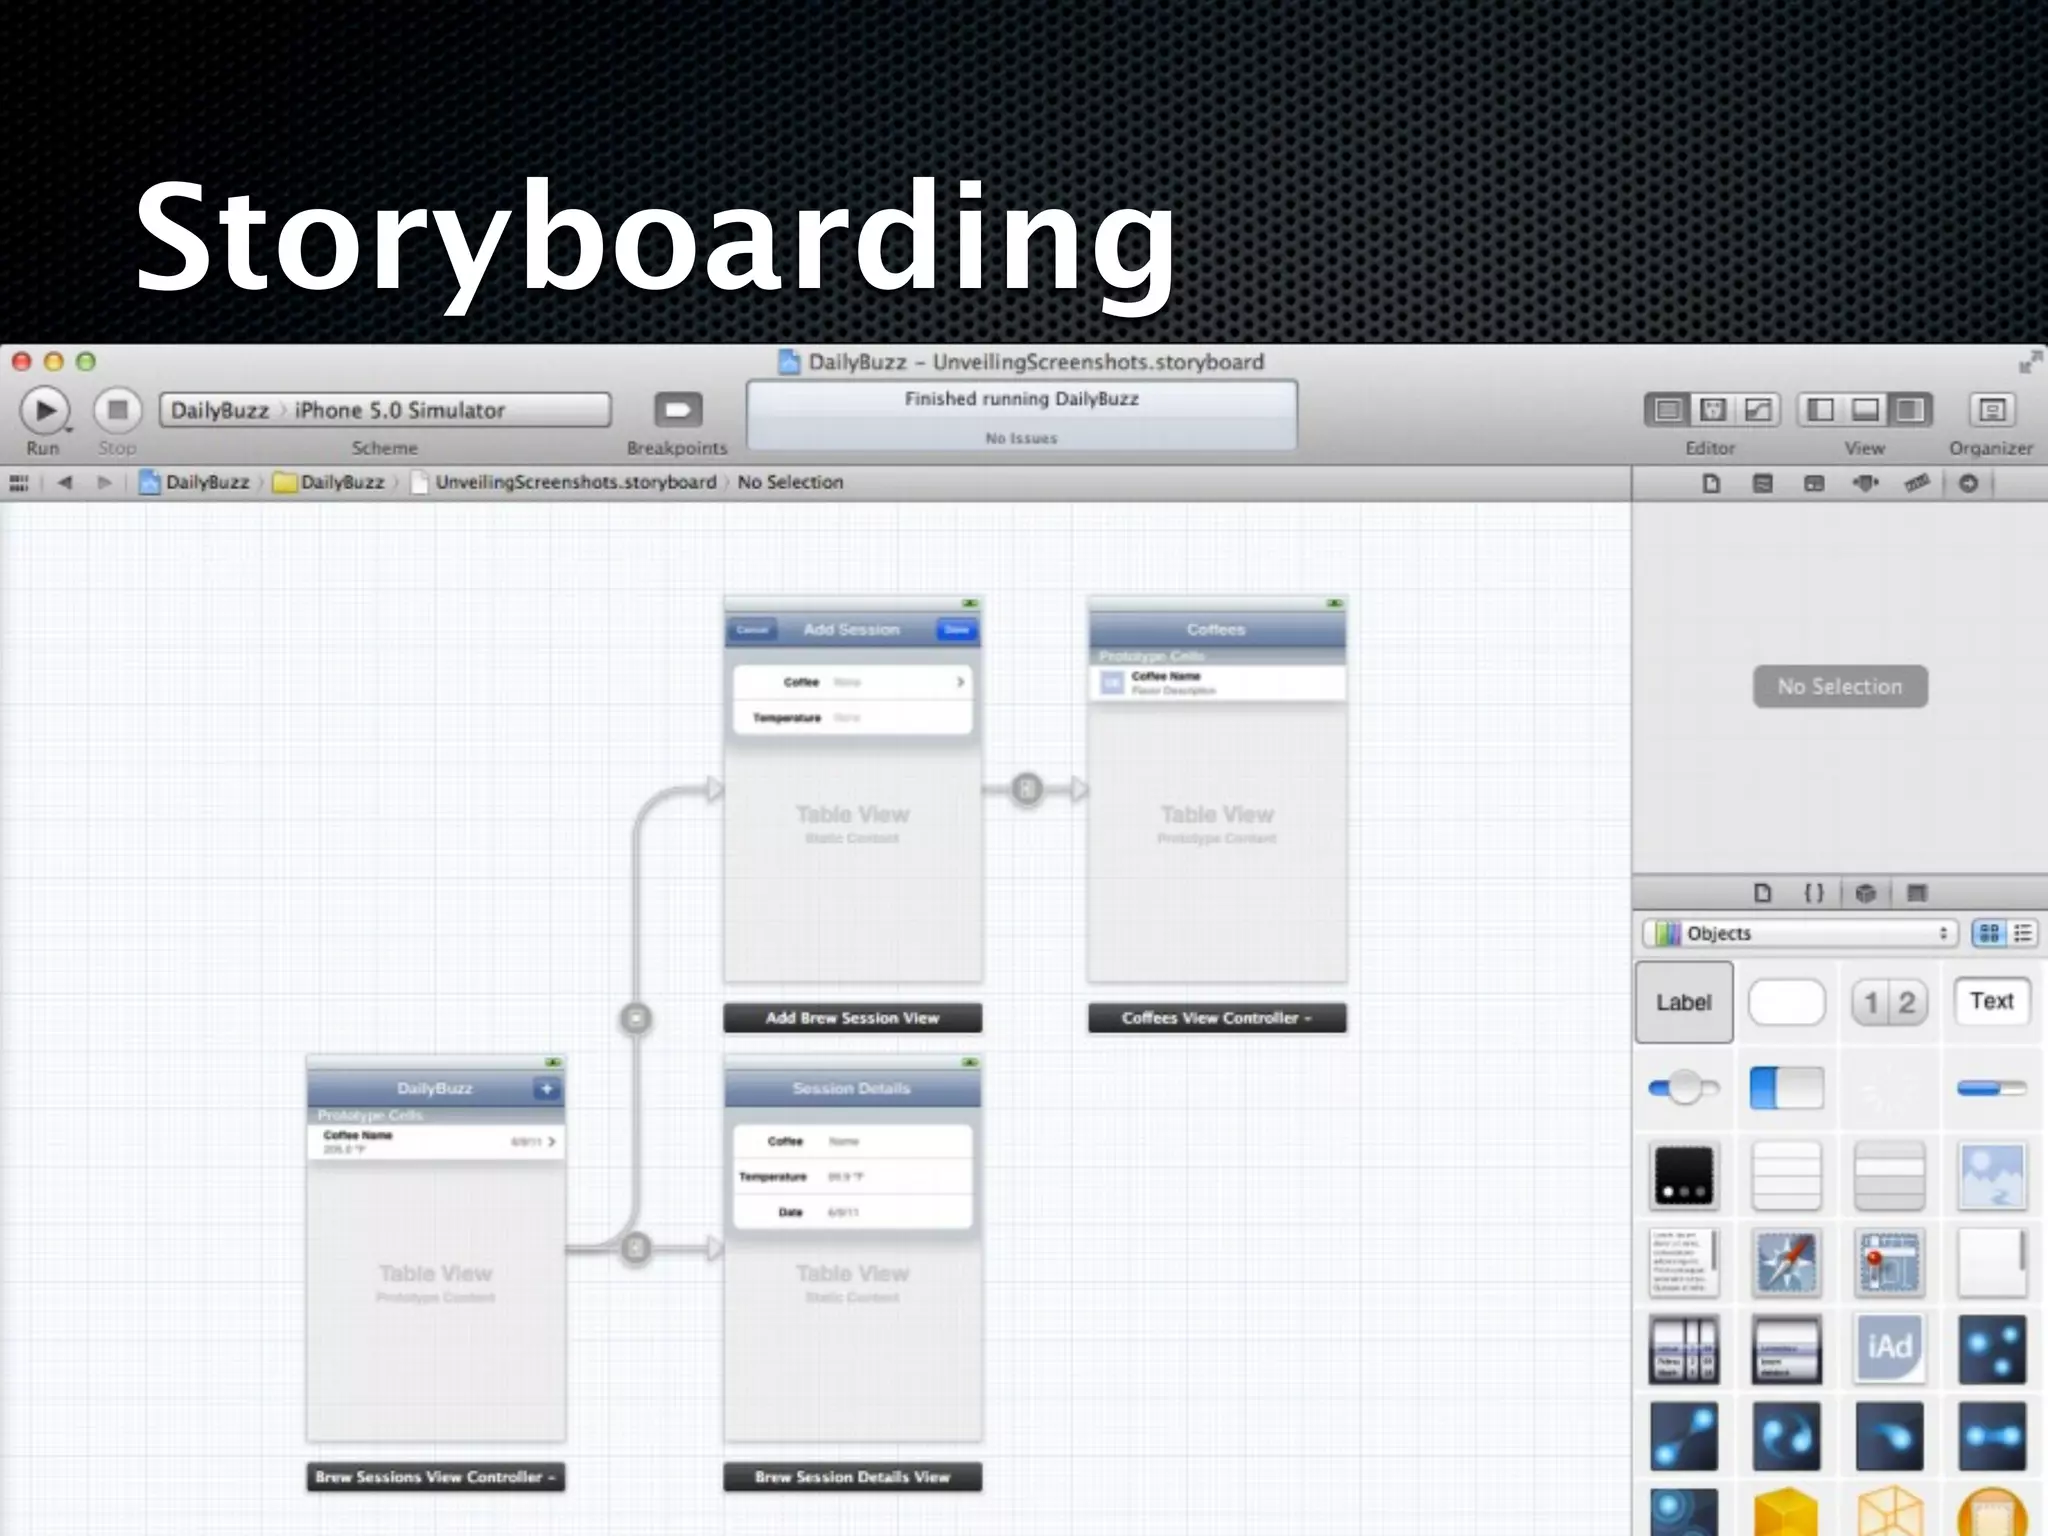Switch to Attributes inspector tab
This screenshot has width=2048, height=1536.
click(x=1866, y=484)
